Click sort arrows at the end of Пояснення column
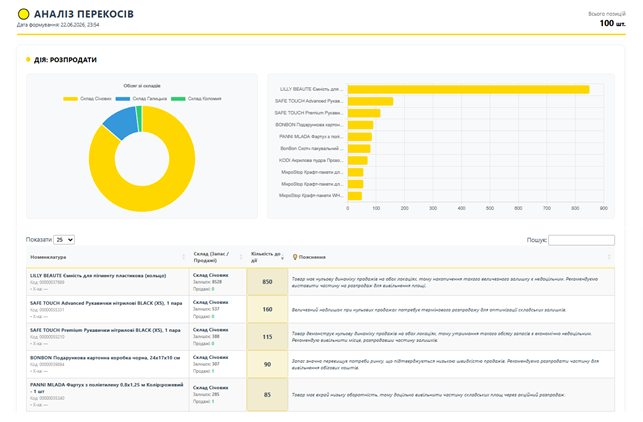The width and height of the screenshot is (643, 422). 609,257
